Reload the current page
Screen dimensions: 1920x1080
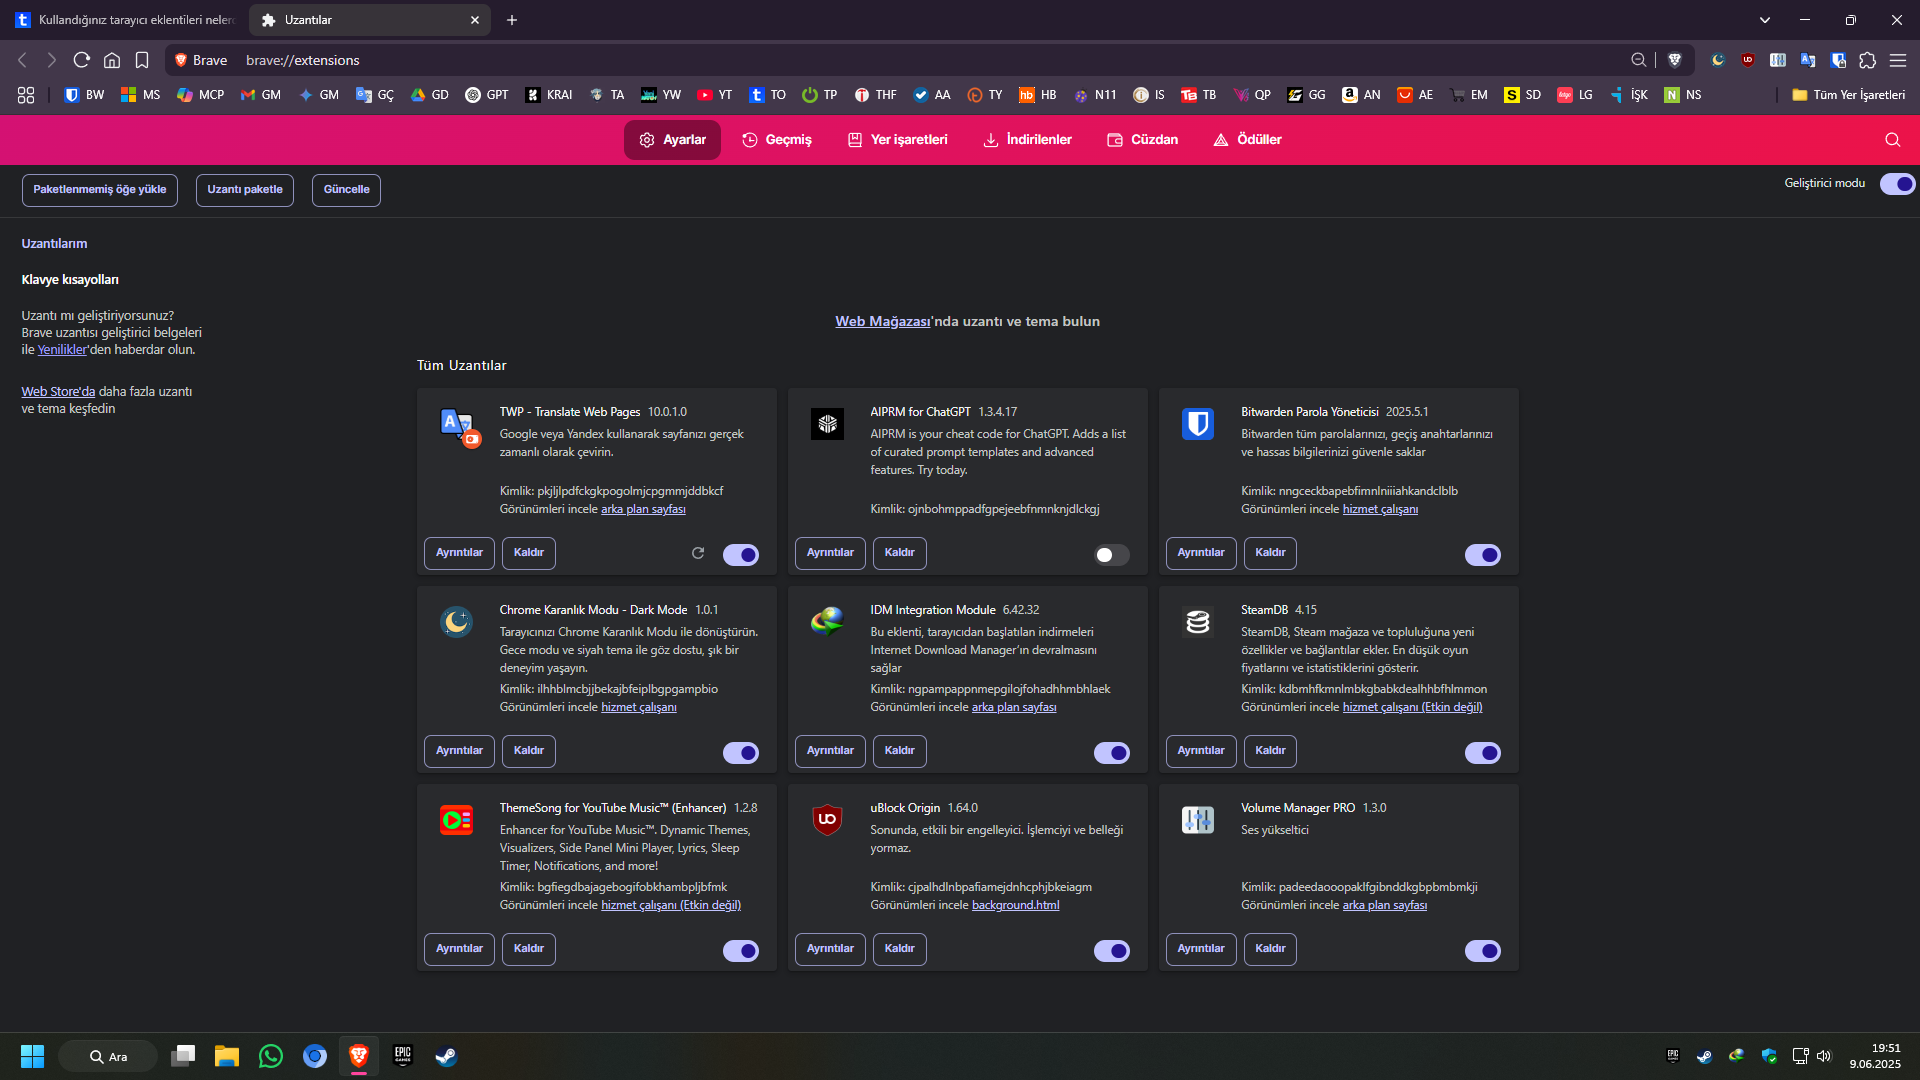coord(82,60)
